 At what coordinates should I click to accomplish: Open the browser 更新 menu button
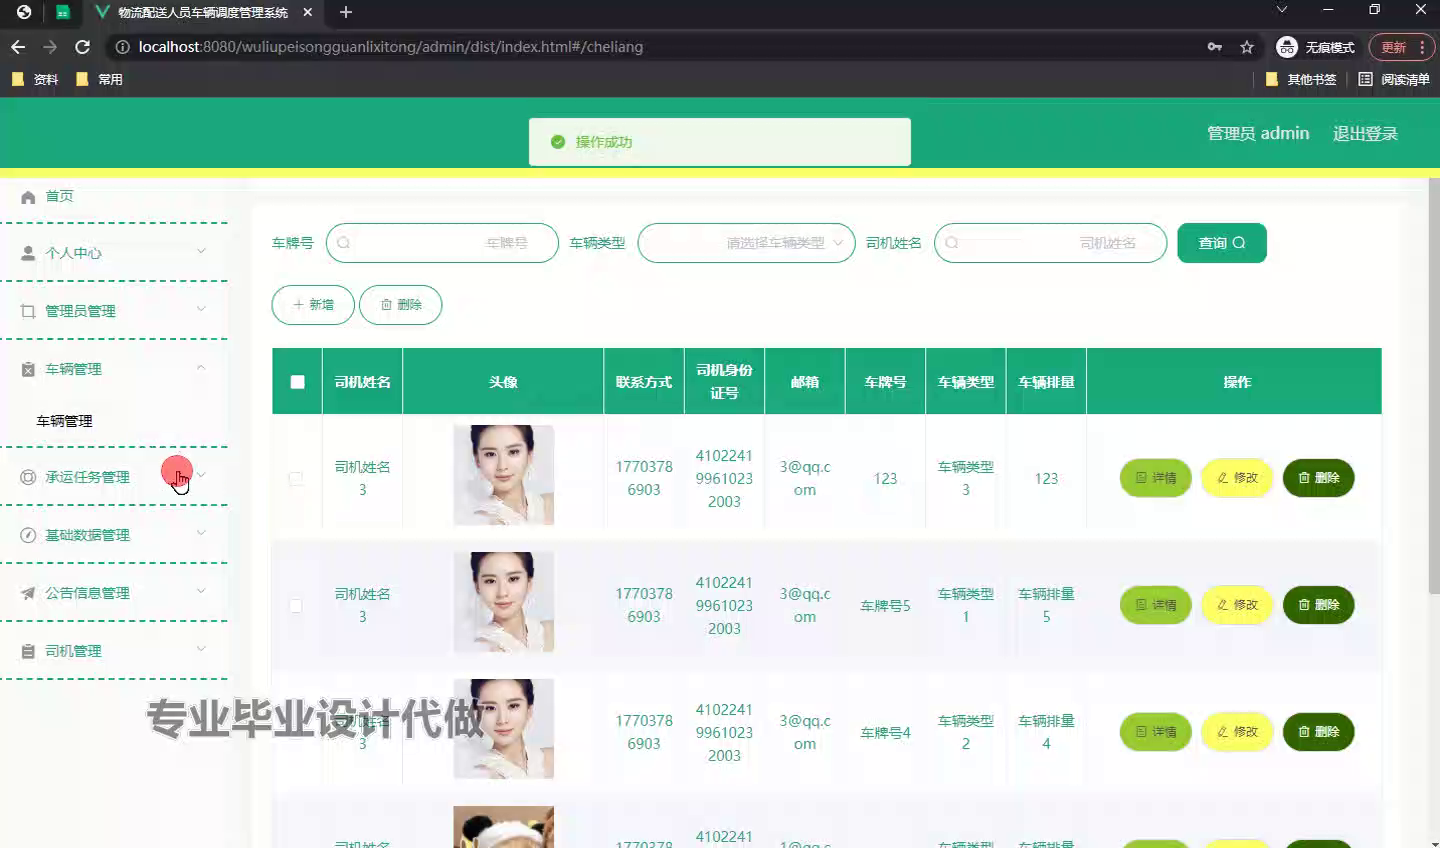coord(1402,47)
